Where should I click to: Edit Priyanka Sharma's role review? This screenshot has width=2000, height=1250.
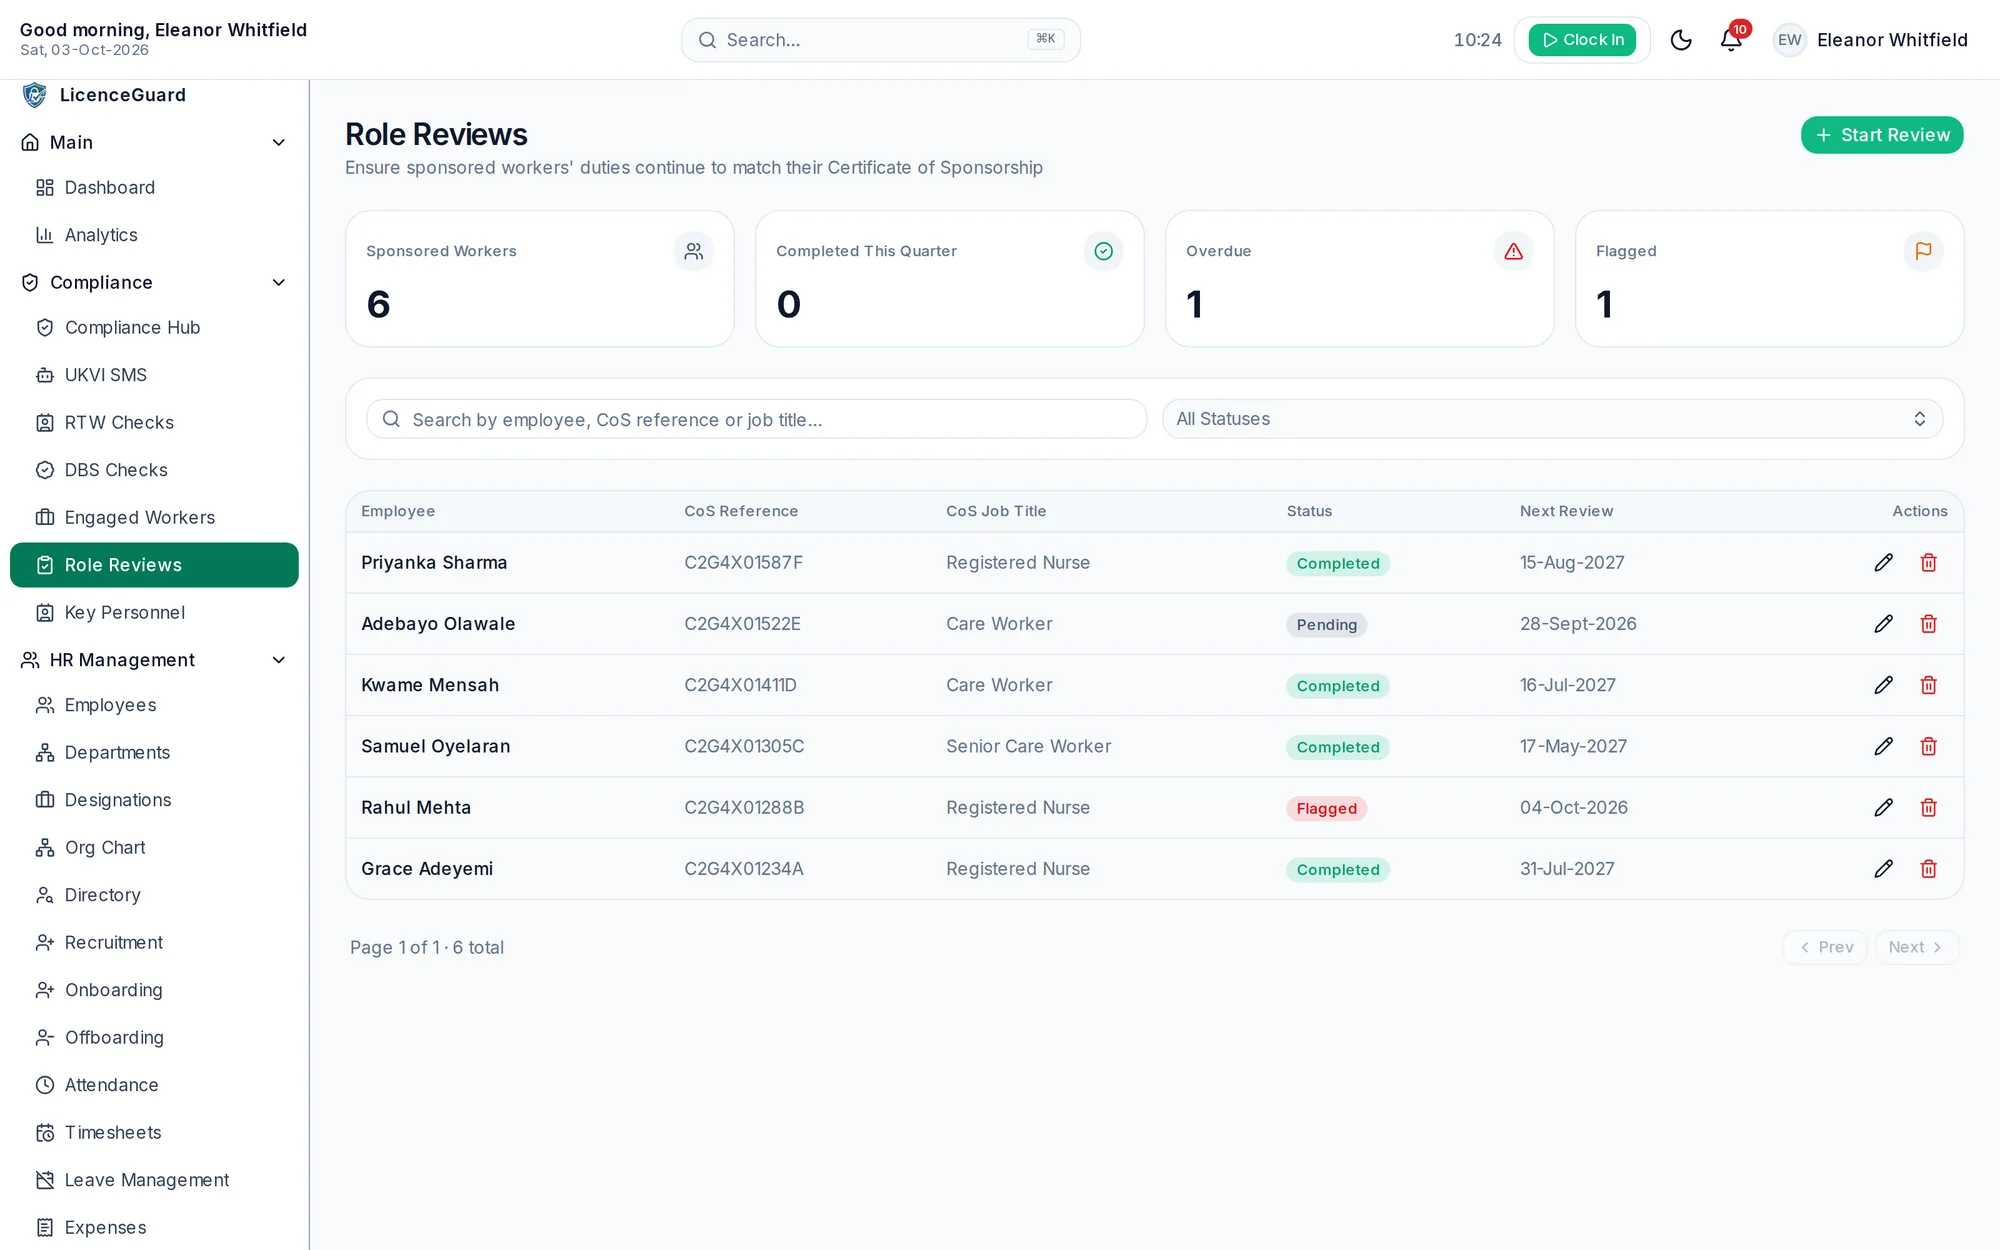click(x=1883, y=563)
